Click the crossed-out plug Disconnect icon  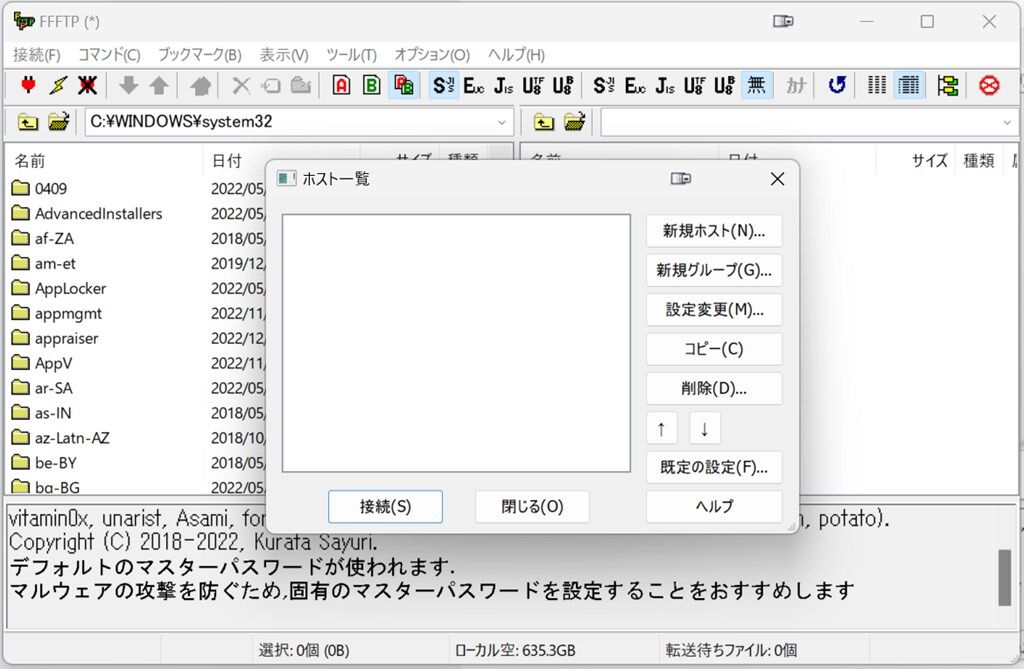[88, 86]
